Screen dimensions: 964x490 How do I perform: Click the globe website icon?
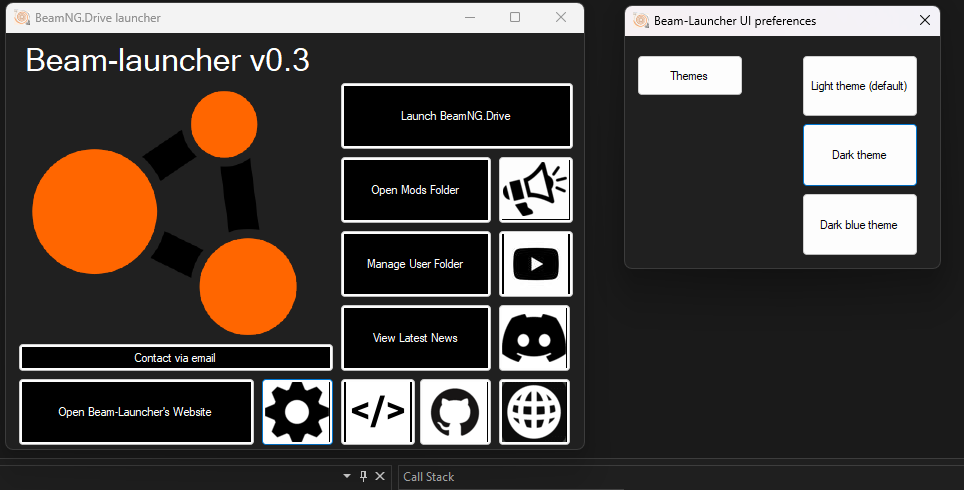tap(534, 411)
